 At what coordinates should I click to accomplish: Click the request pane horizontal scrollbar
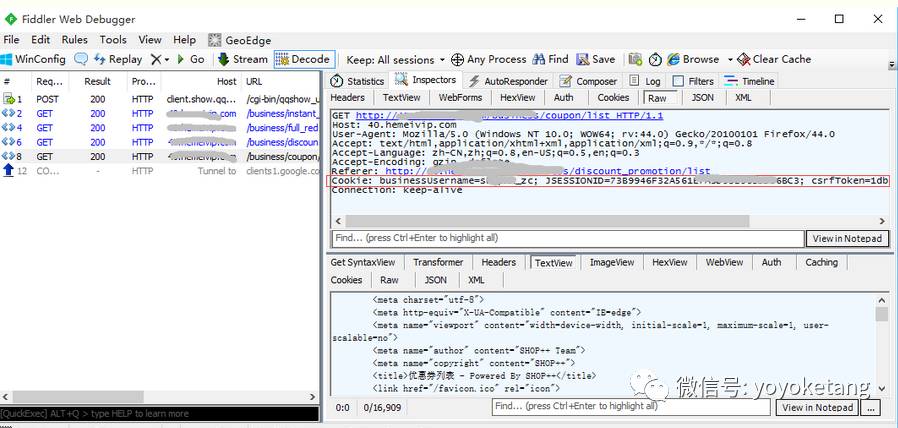coord(547,221)
